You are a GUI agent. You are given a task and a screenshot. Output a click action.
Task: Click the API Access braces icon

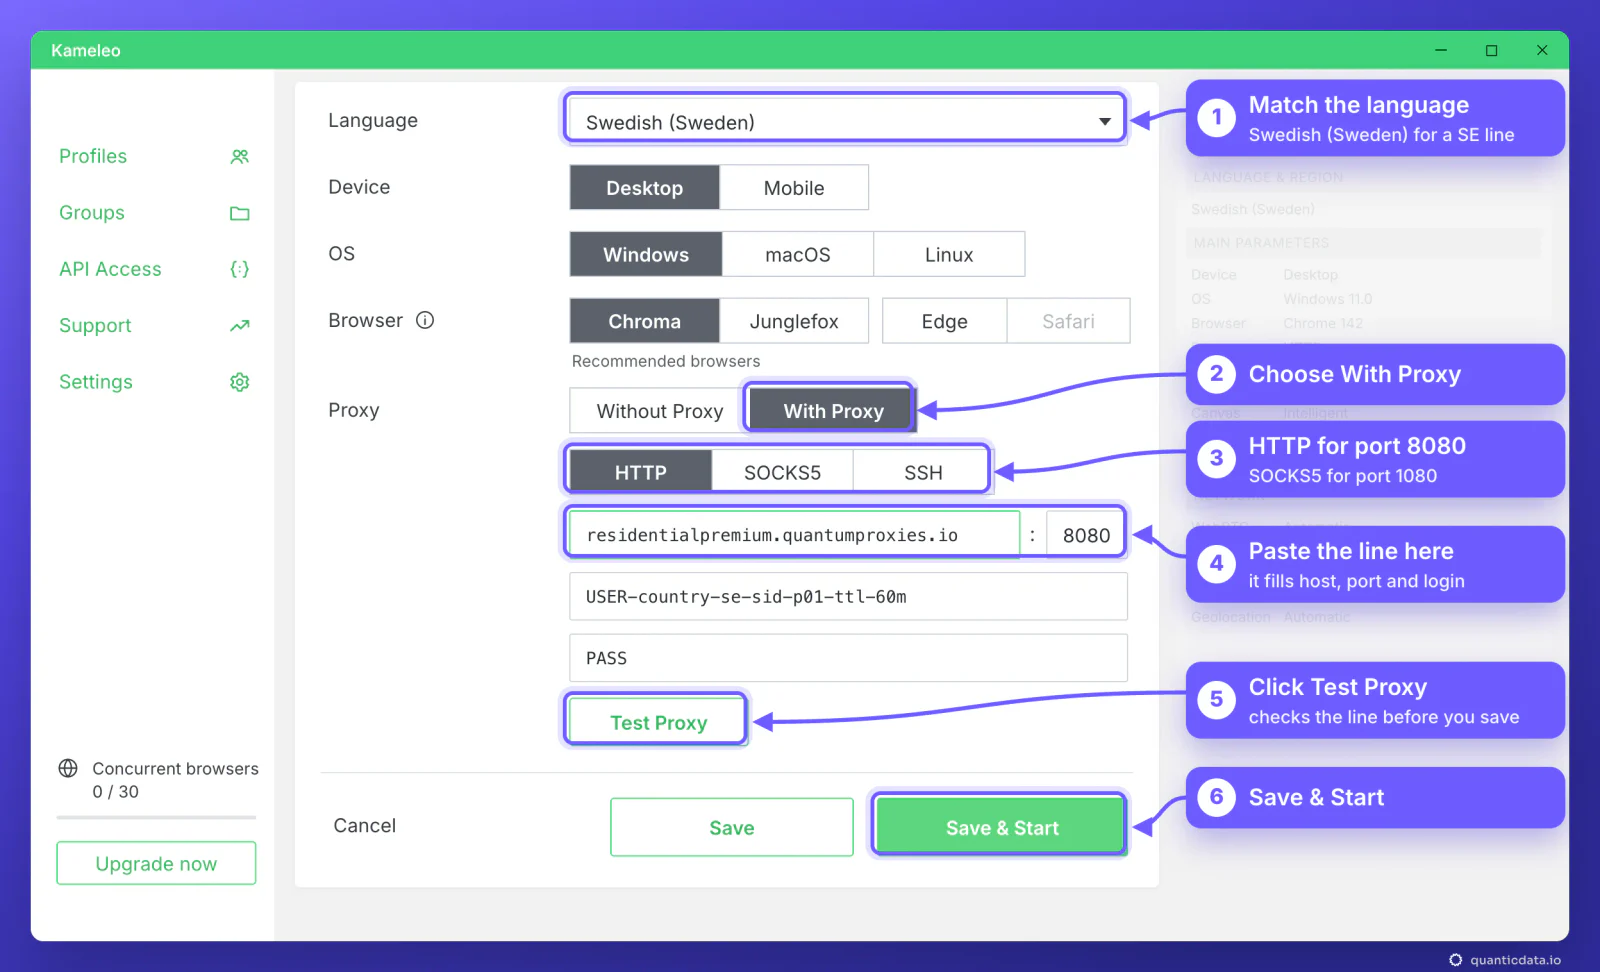pyautogui.click(x=239, y=269)
